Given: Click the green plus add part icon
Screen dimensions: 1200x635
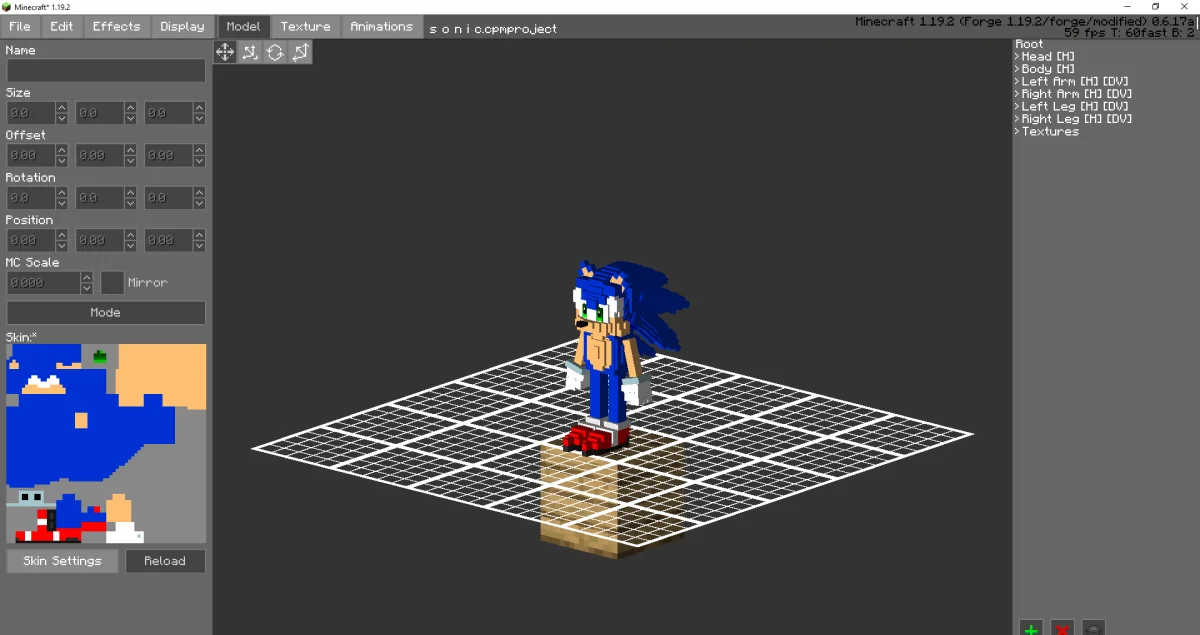Looking at the screenshot, I should [x=1031, y=629].
